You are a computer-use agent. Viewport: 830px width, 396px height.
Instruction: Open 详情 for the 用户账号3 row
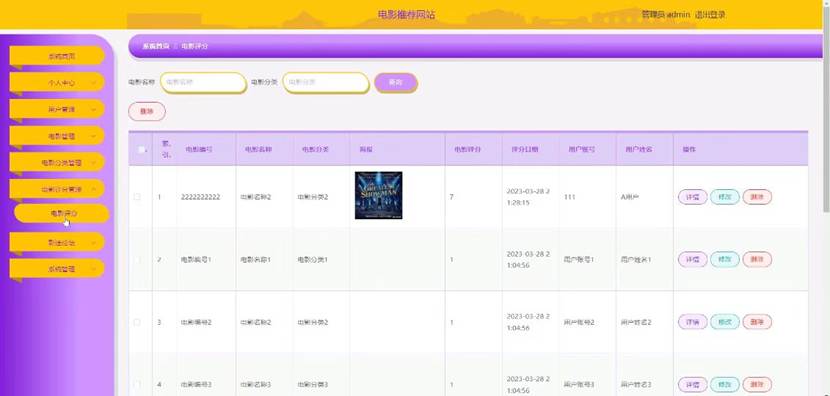(x=692, y=384)
